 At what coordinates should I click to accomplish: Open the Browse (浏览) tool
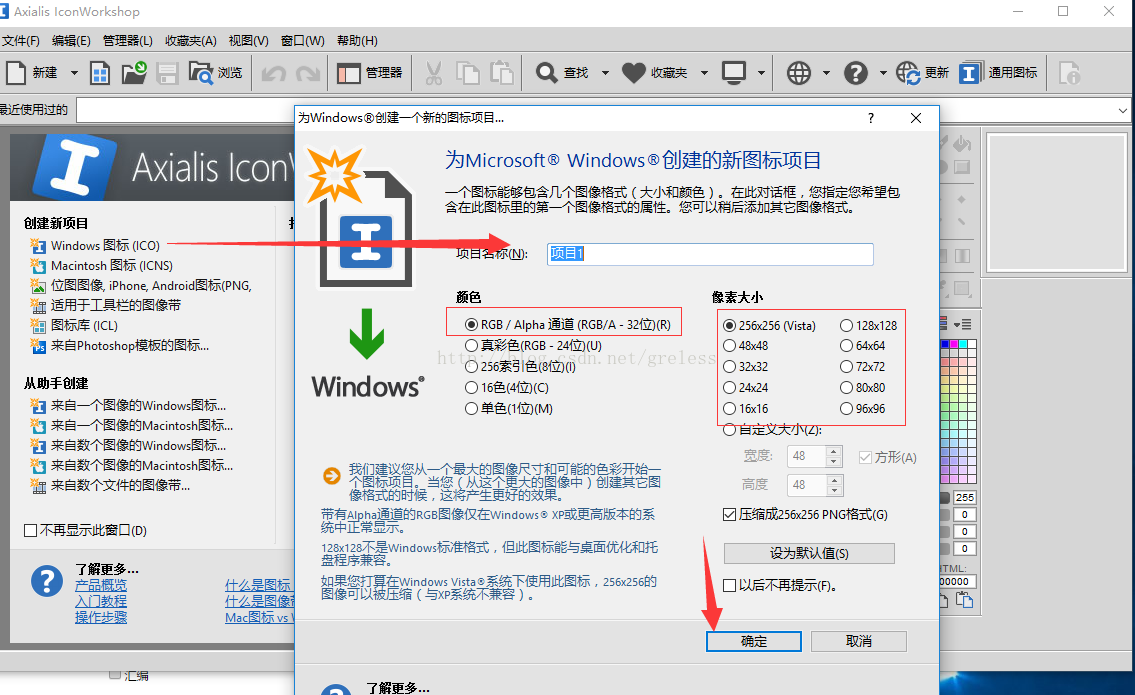[215, 72]
